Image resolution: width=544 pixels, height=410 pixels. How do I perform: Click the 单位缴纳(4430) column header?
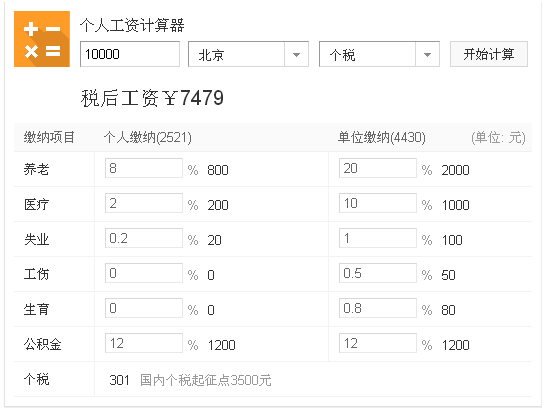(382, 137)
